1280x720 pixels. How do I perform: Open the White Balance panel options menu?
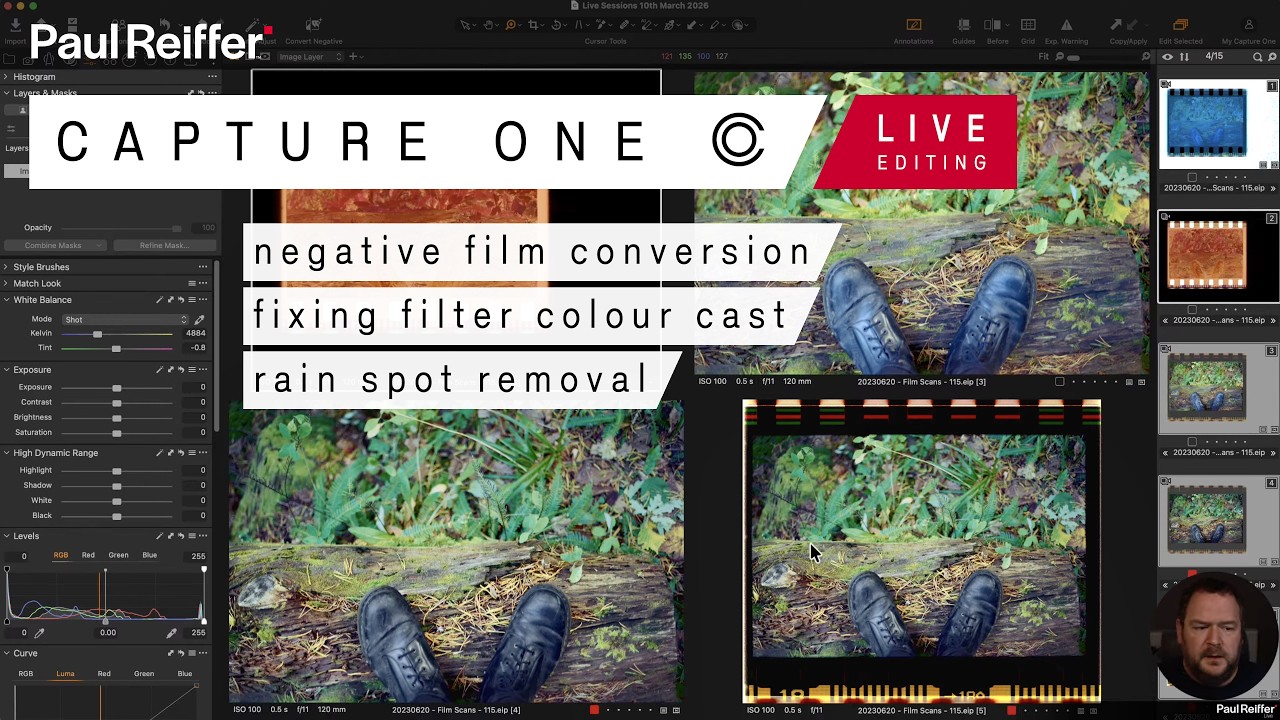pyautogui.click(x=203, y=300)
